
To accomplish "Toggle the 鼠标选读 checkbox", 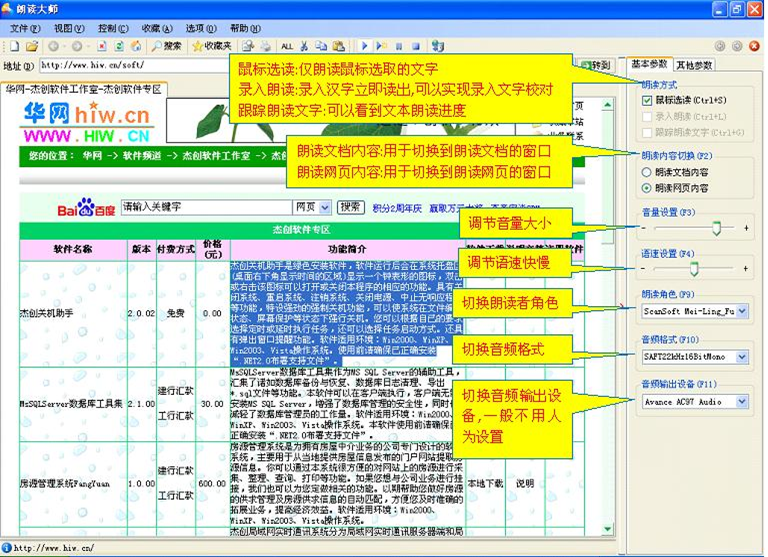I will tap(647, 101).
